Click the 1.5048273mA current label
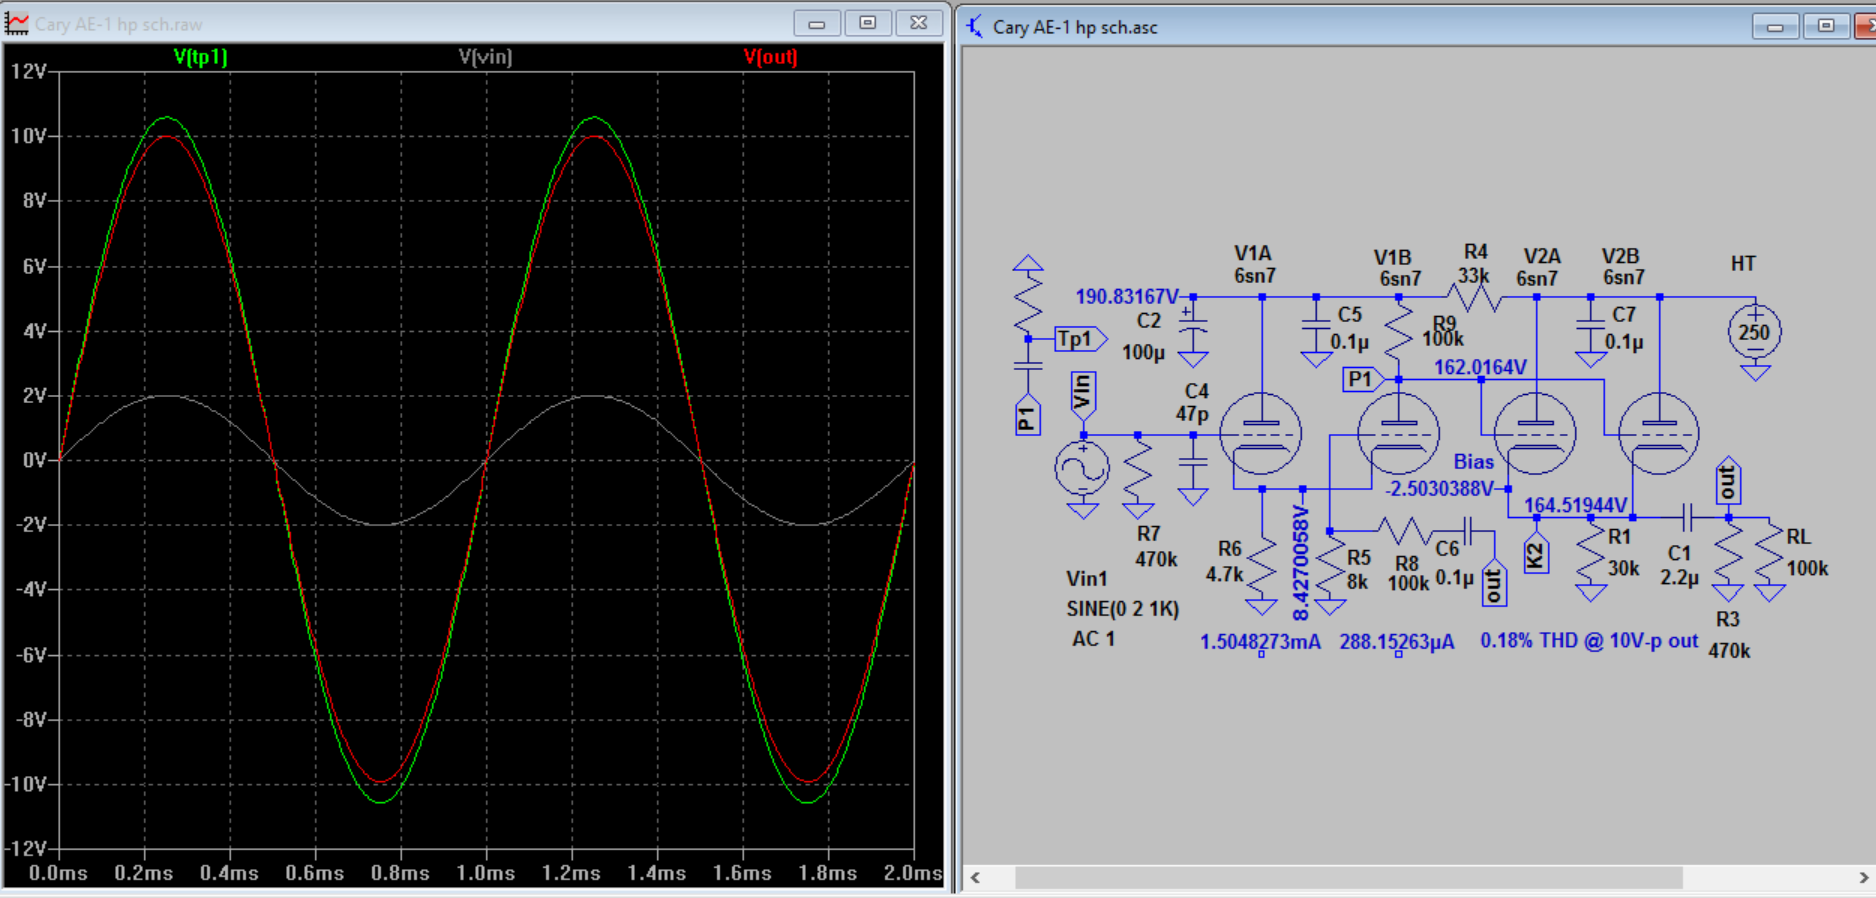The width and height of the screenshot is (1876, 898). (1260, 641)
